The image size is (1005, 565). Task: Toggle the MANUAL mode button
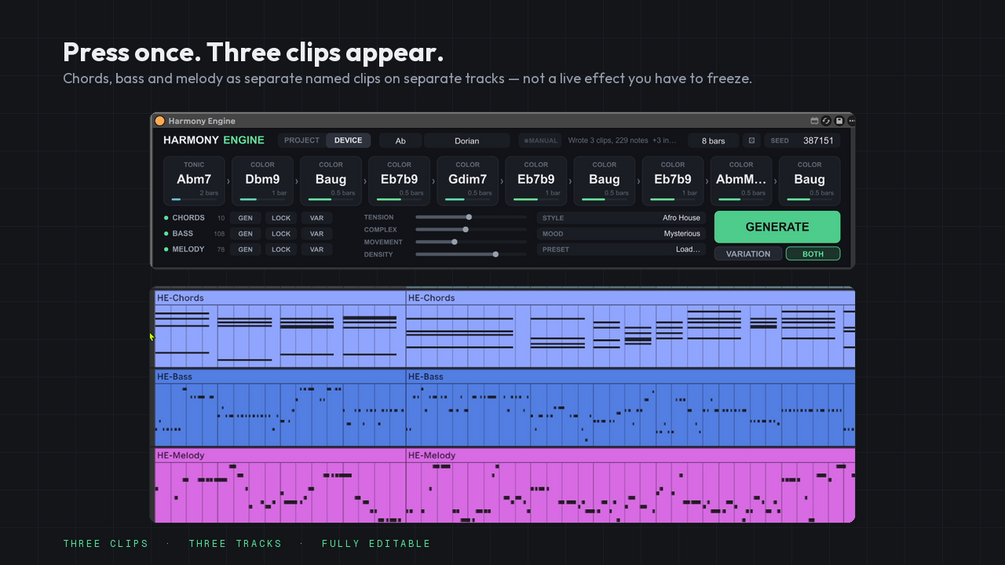[x=540, y=140]
